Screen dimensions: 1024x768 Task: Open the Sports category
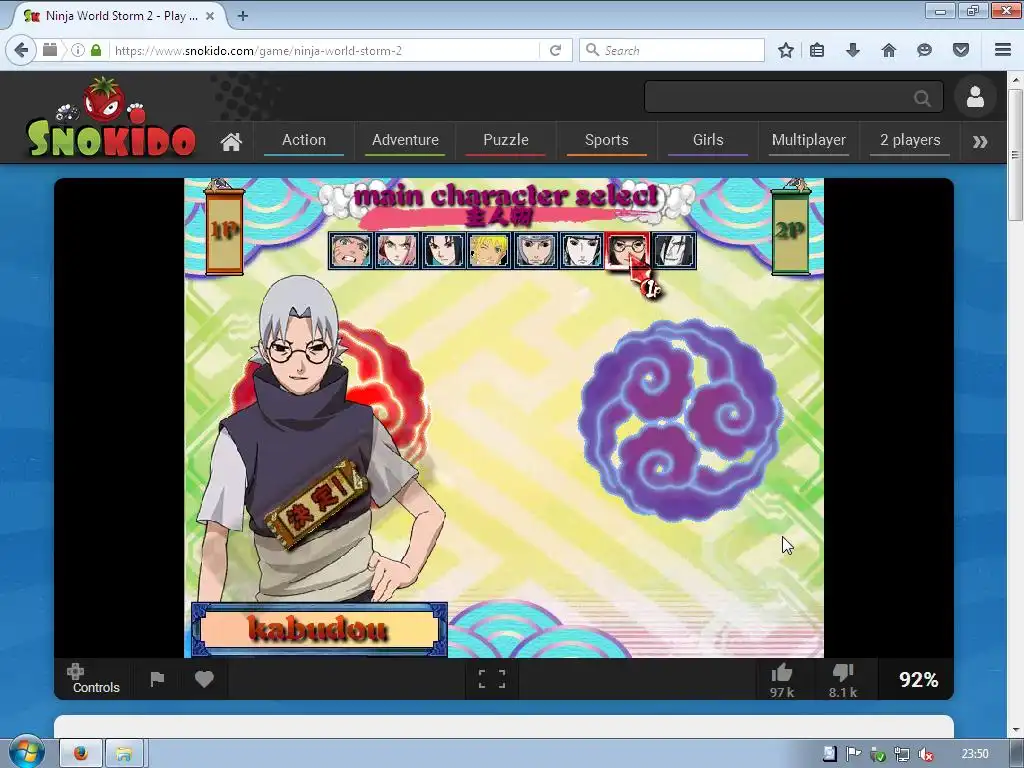(x=607, y=140)
